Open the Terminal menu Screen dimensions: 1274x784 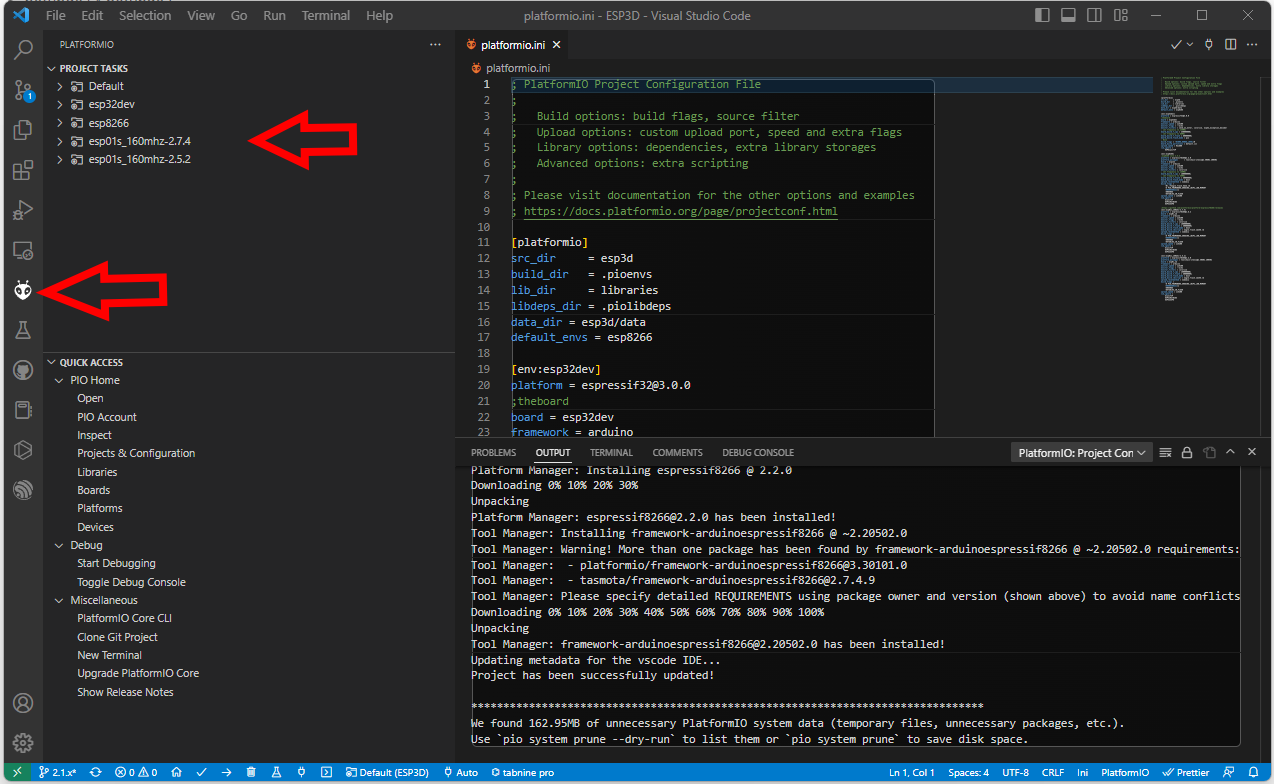tap(326, 16)
